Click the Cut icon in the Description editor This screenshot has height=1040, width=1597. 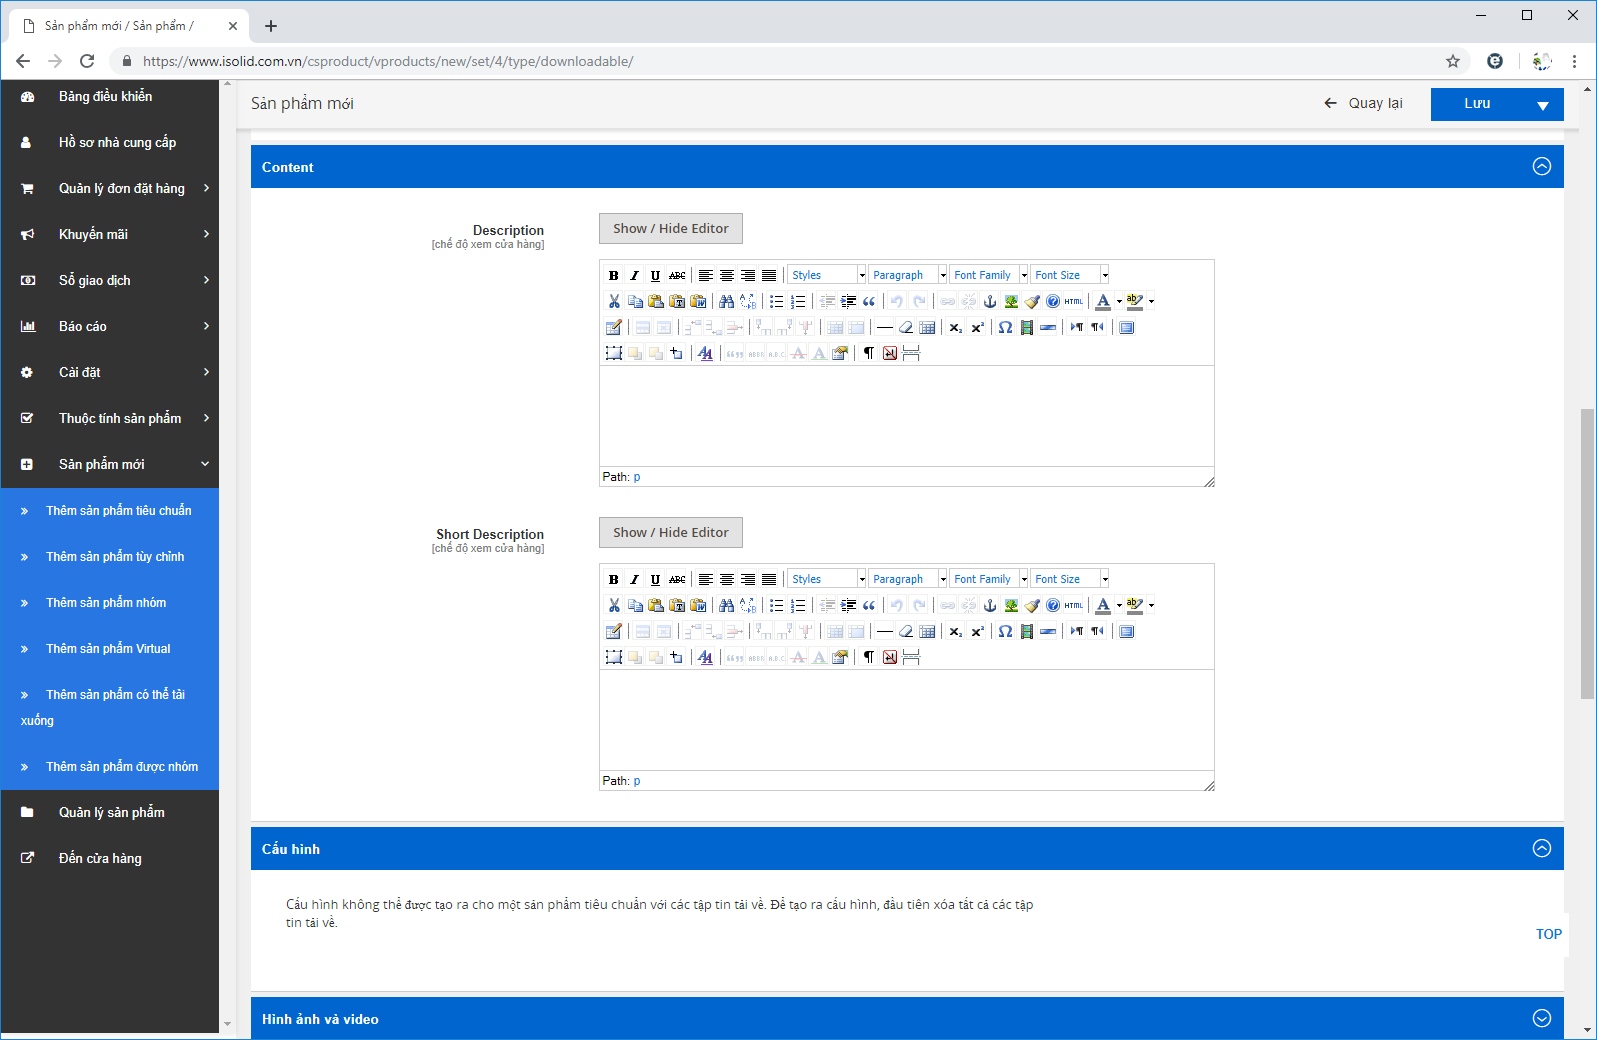pos(614,301)
